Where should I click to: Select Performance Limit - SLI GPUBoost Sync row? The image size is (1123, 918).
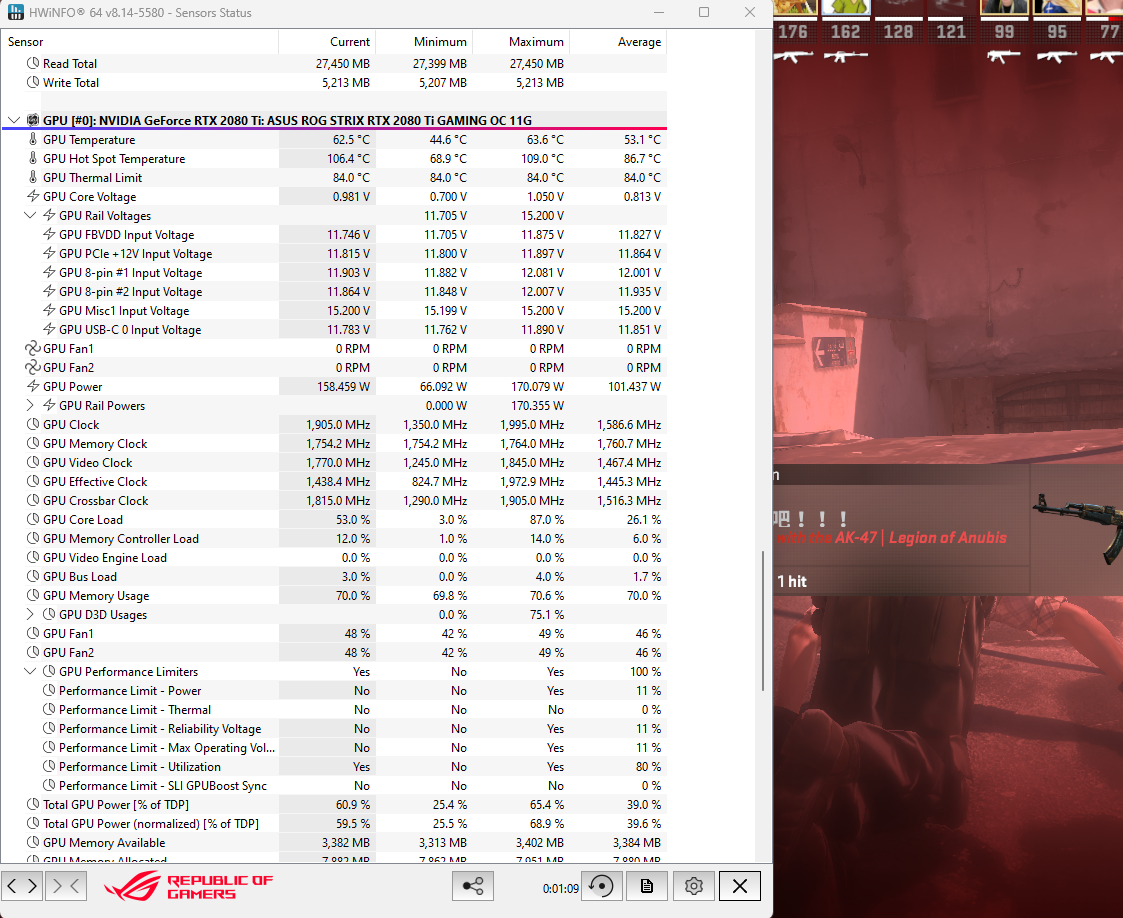click(x=334, y=786)
